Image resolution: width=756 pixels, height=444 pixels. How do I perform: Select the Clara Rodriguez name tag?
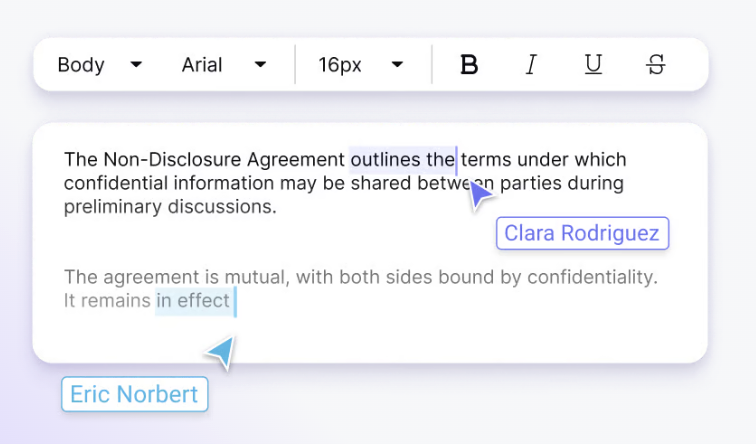click(581, 234)
